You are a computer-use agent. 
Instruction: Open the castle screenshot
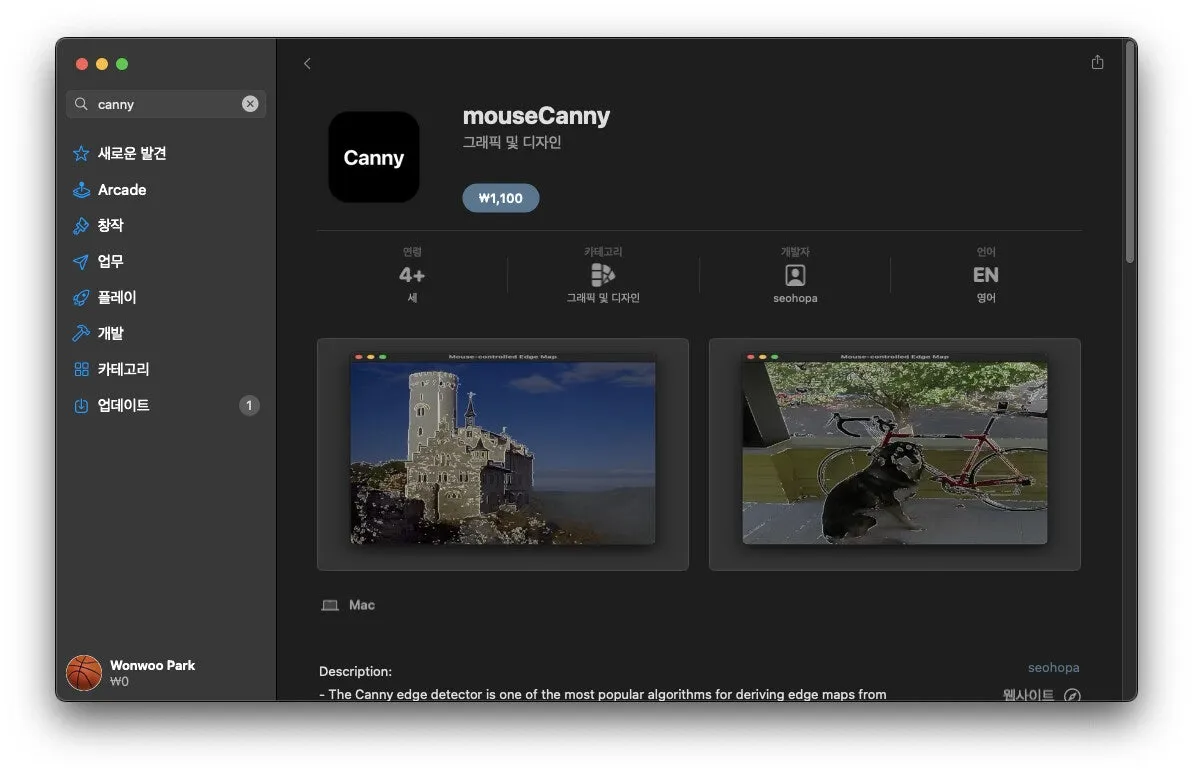[x=503, y=454]
